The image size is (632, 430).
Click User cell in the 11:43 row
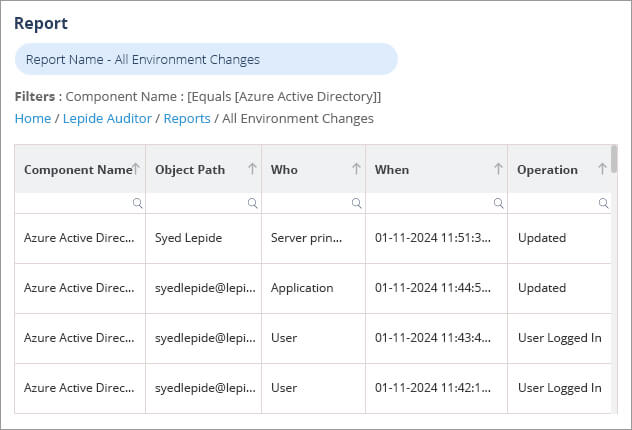314,338
